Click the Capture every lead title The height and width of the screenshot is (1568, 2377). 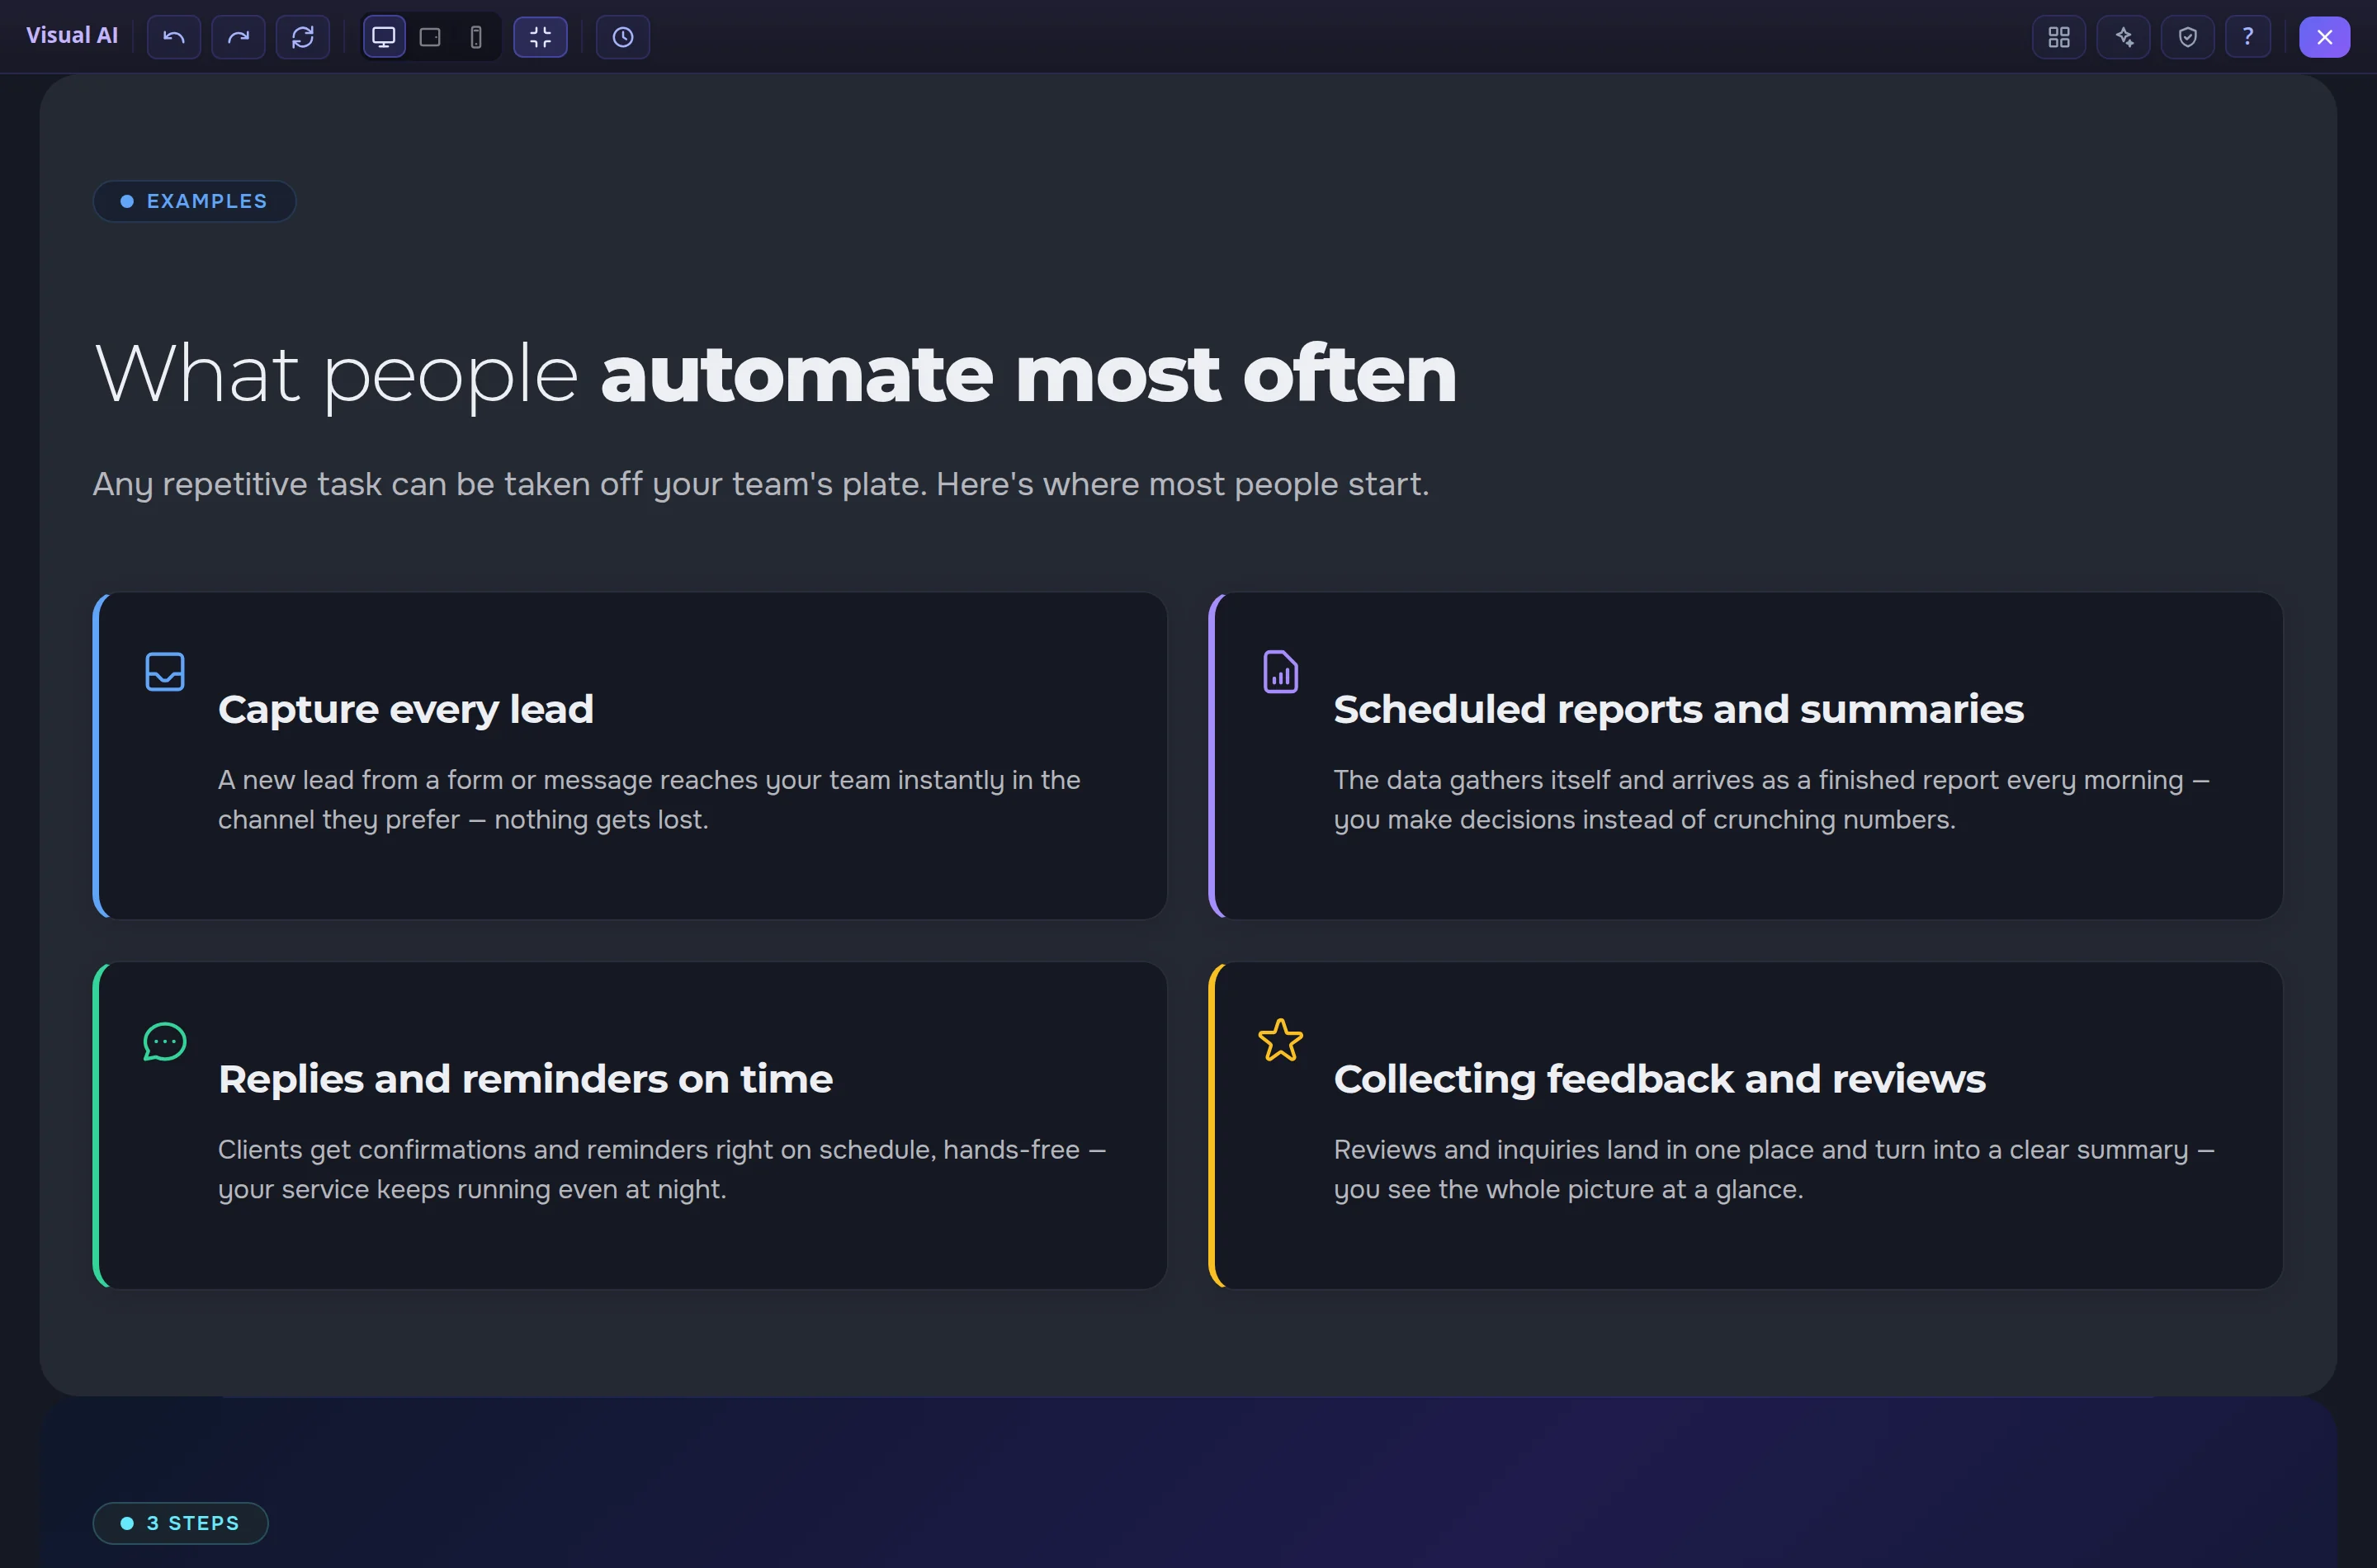(406, 709)
